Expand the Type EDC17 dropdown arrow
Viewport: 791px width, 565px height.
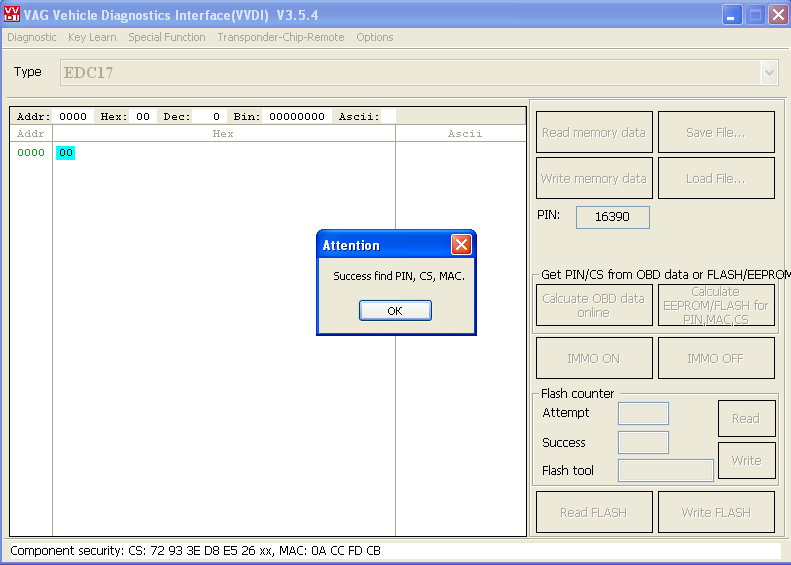pyautogui.click(x=769, y=73)
